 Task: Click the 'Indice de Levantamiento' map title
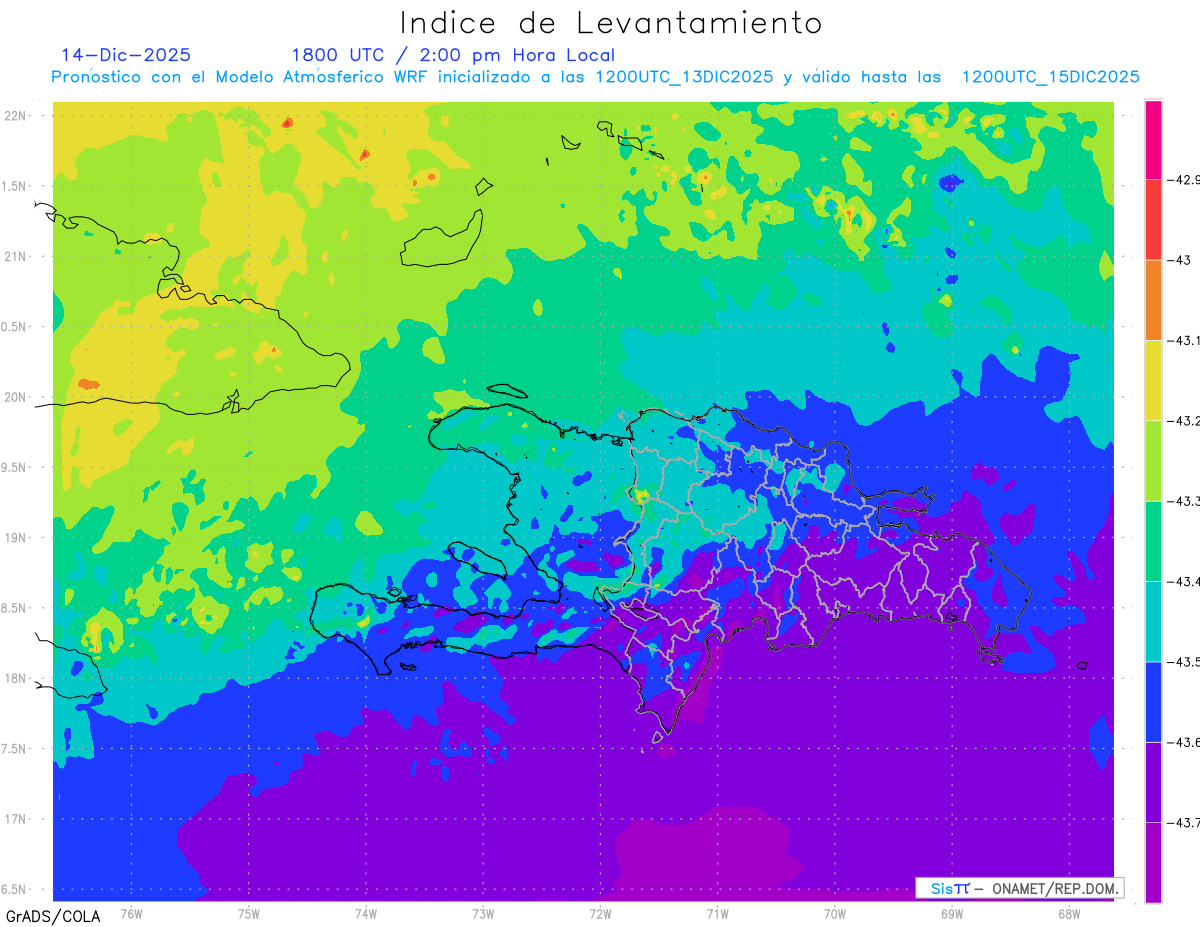click(x=611, y=22)
